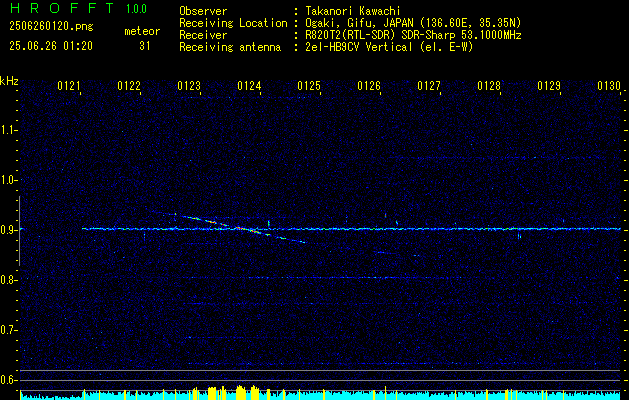The image size is (629, 400).
Task: Click the 0121 time marker
Action: [69, 86]
